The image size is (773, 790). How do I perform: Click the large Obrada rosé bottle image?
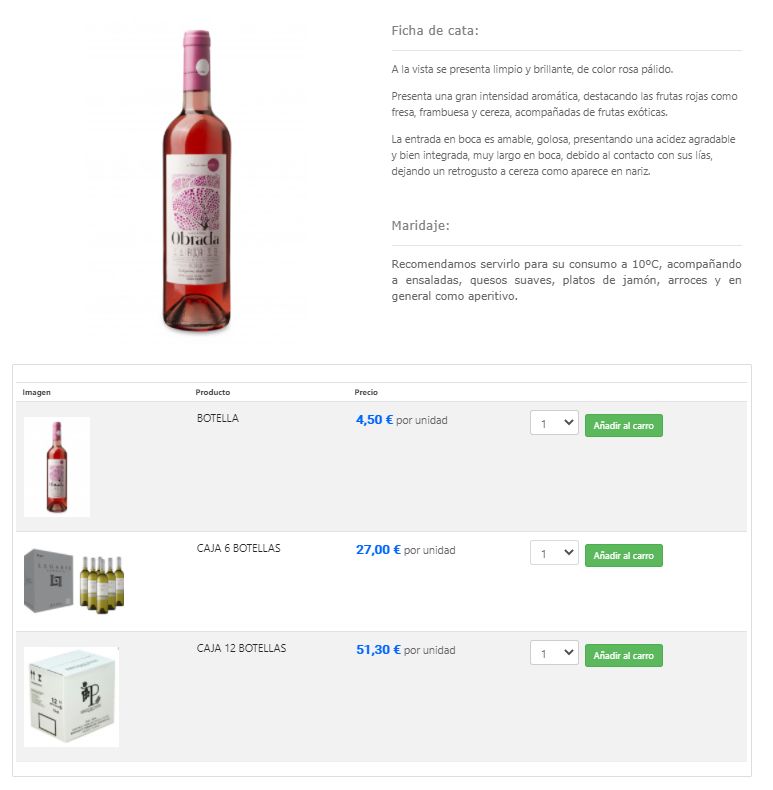pyautogui.click(x=197, y=180)
